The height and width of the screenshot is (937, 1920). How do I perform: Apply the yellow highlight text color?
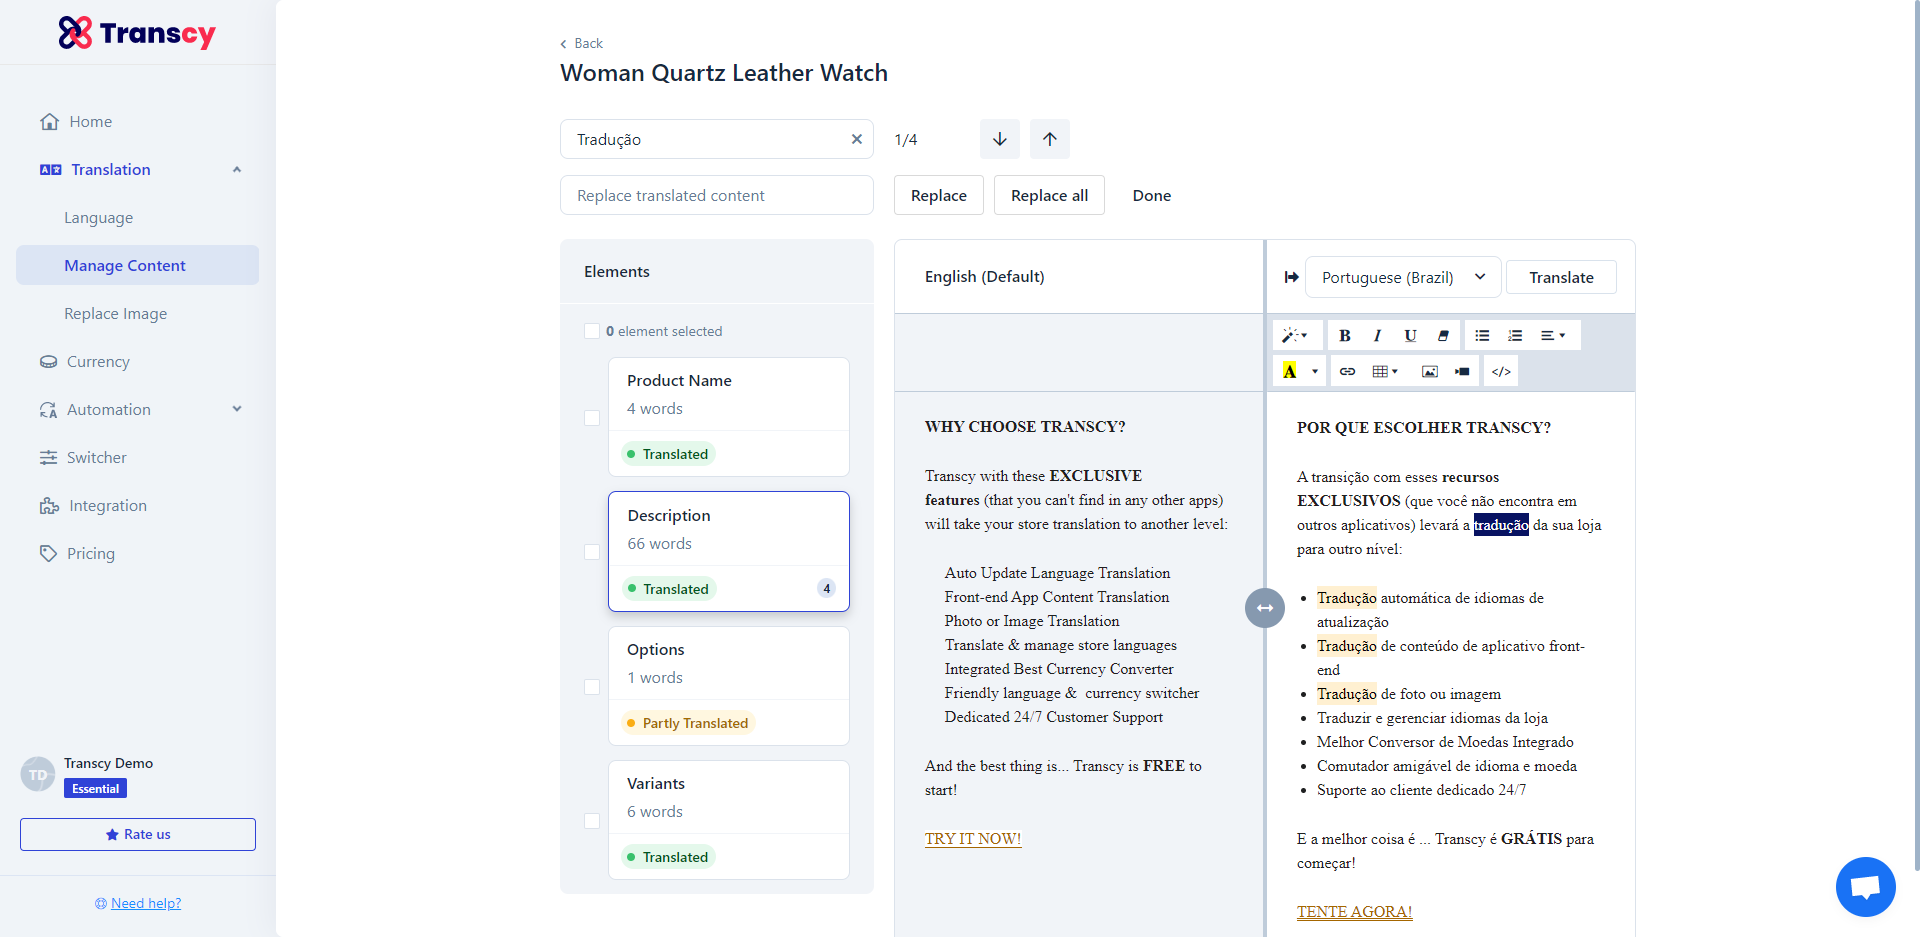[x=1290, y=371]
